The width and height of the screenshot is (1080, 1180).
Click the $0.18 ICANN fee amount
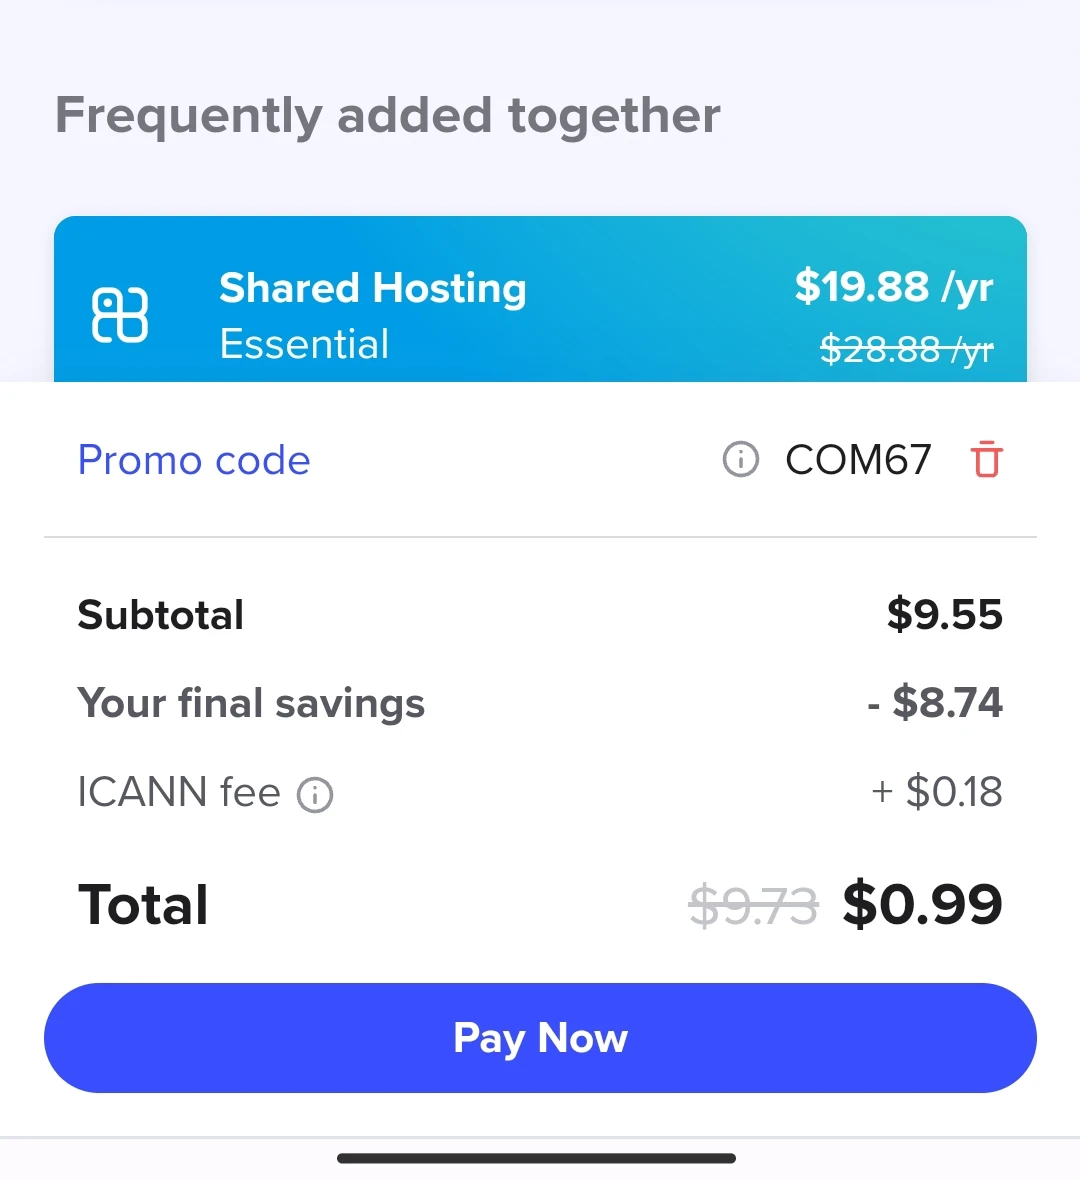pyautogui.click(x=953, y=793)
